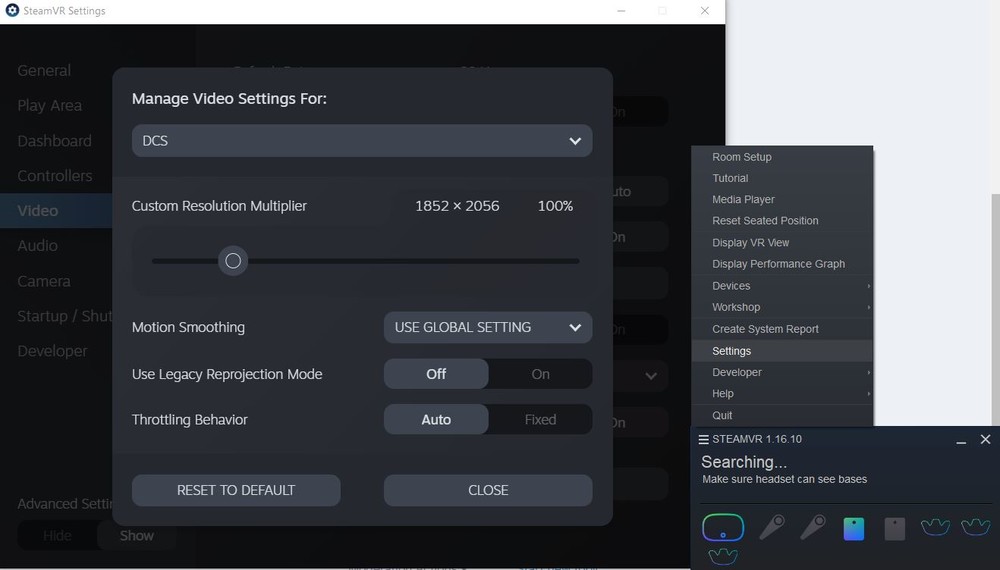
Task: Select Room Setup from the menu
Action: tap(783, 157)
